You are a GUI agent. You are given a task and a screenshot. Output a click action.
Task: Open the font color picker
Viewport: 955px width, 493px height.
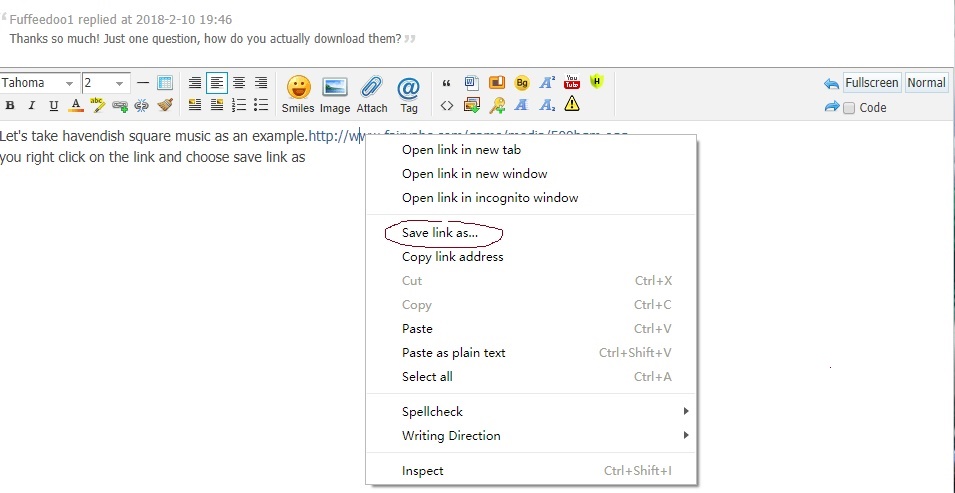coord(76,105)
